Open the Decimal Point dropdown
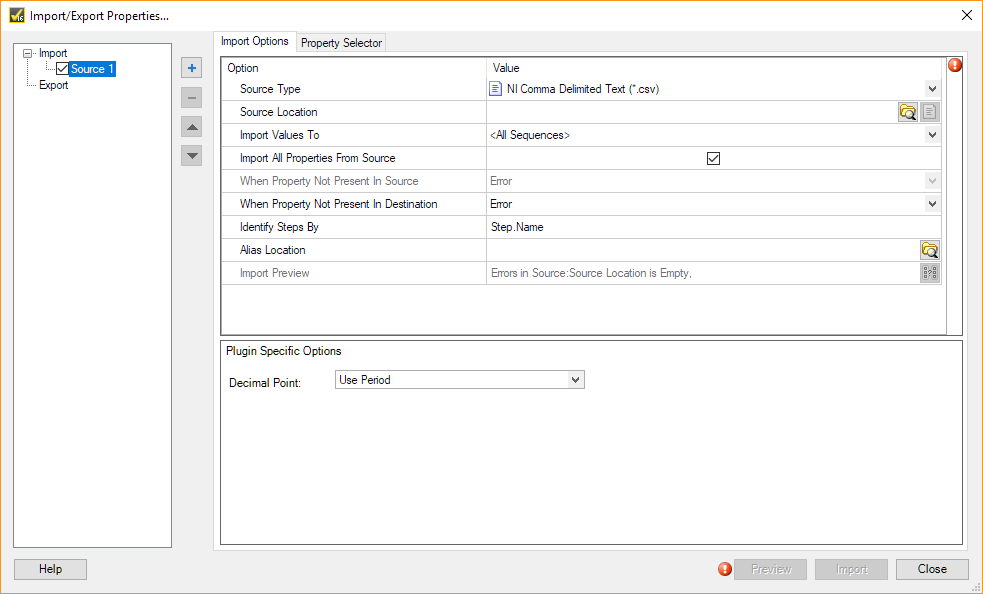The image size is (983, 594). [576, 379]
